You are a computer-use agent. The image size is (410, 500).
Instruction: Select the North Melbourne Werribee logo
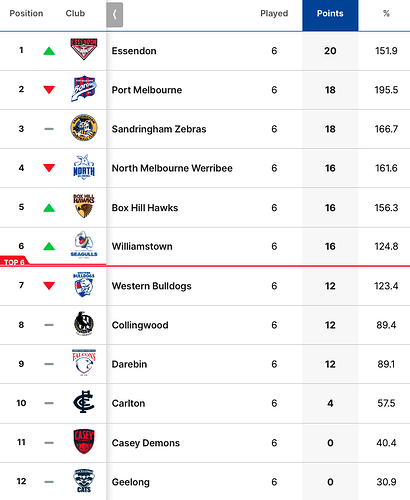tap(84, 167)
